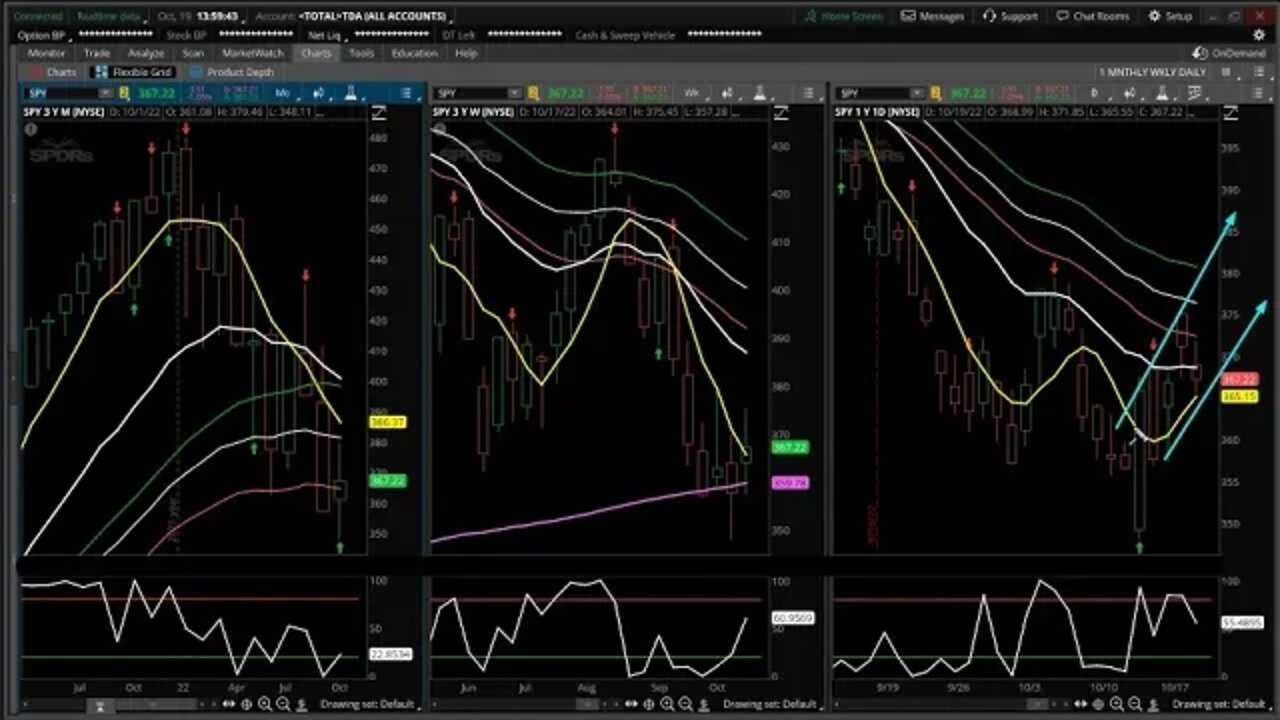The width and height of the screenshot is (1280, 720).
Task: Toggle price axis expansion on weekly chart
Action: coord(781,111)
